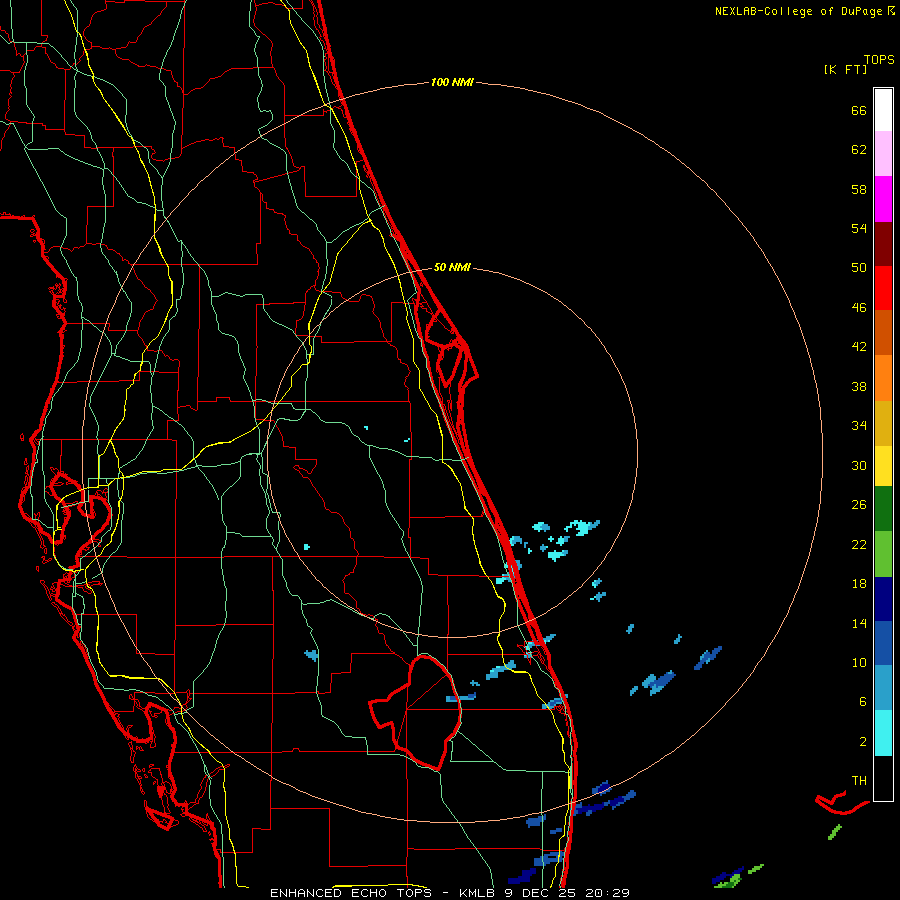Click the NEXLAB-College of DuPage credit text
This screenshot has width=900, height=900.
799,11
